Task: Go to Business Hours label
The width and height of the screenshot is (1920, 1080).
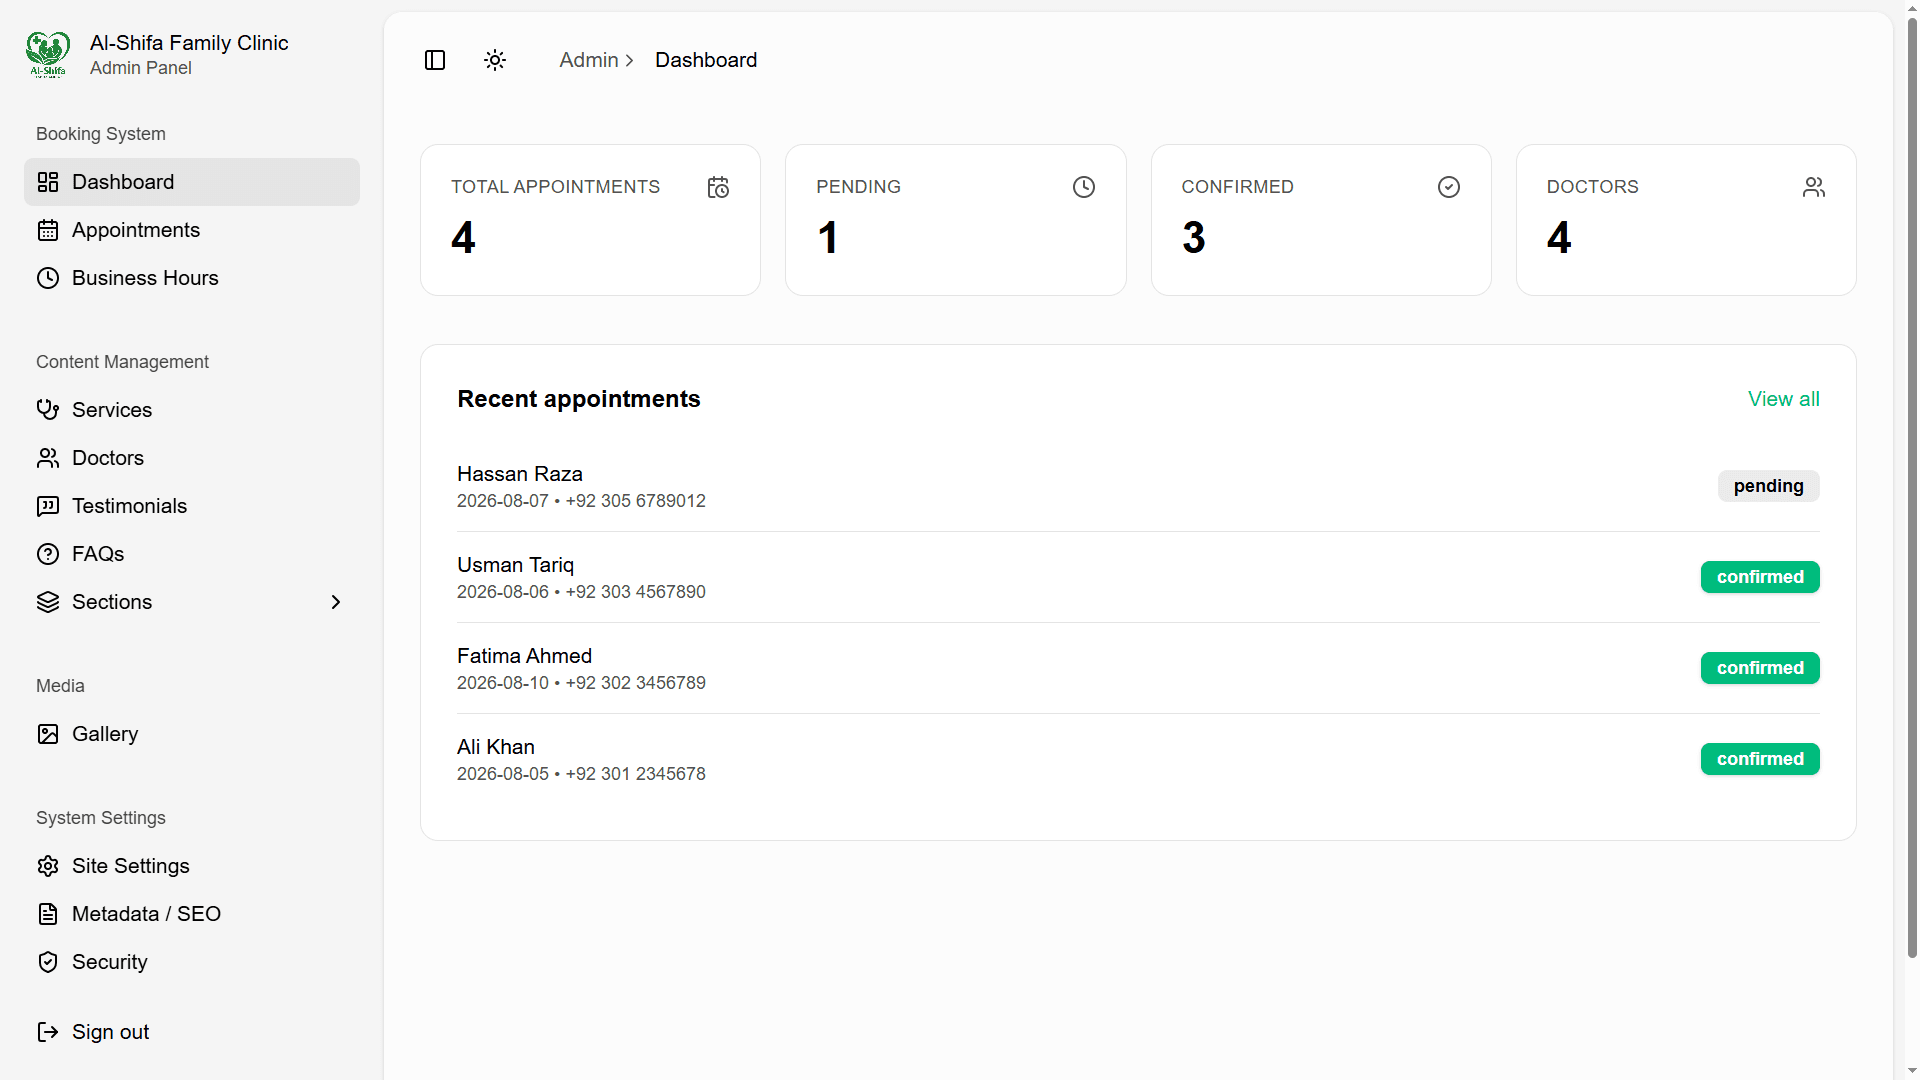Action: point(145,278)
